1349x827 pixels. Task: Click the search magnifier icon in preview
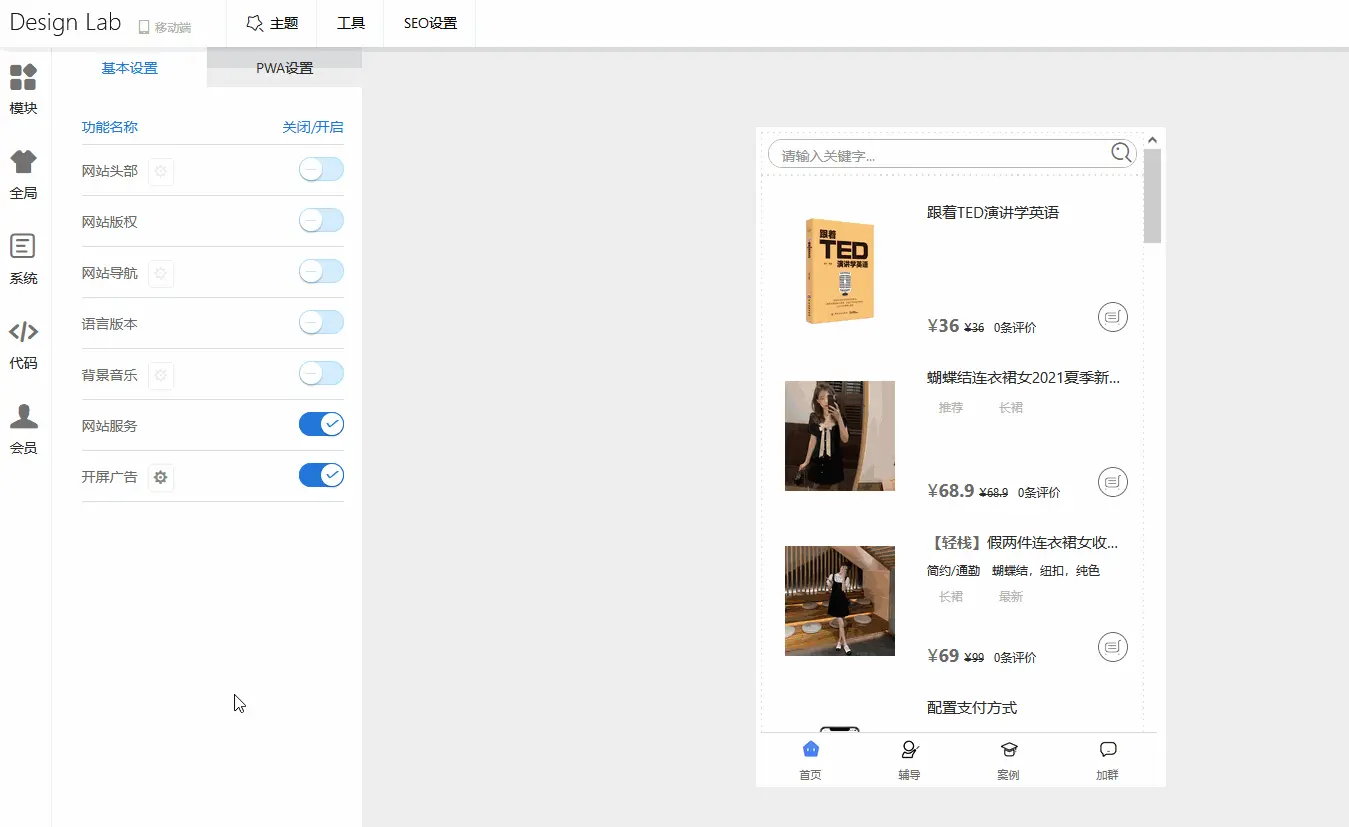[x=1121, y=153]
